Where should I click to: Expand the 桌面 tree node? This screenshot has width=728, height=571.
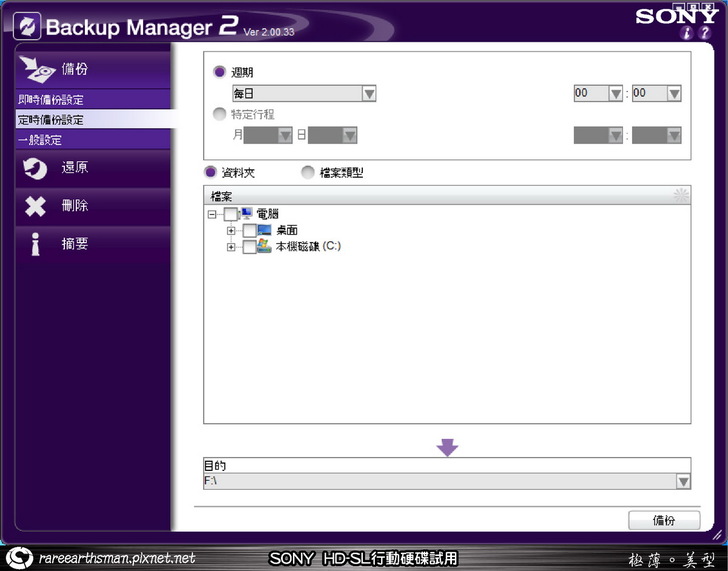pyautogui.click(x=232, y=231)
